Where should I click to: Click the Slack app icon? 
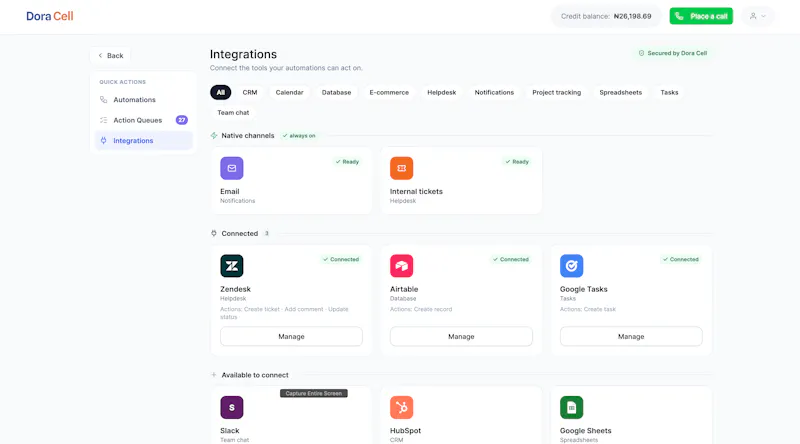tap(232, 407)
